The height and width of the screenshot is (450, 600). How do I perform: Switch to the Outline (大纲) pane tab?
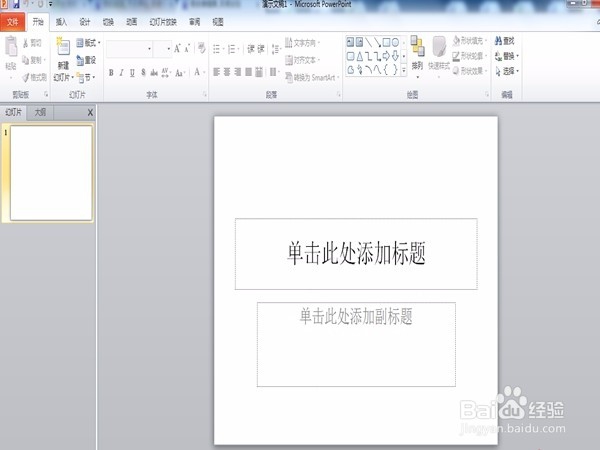click(40, 112)
